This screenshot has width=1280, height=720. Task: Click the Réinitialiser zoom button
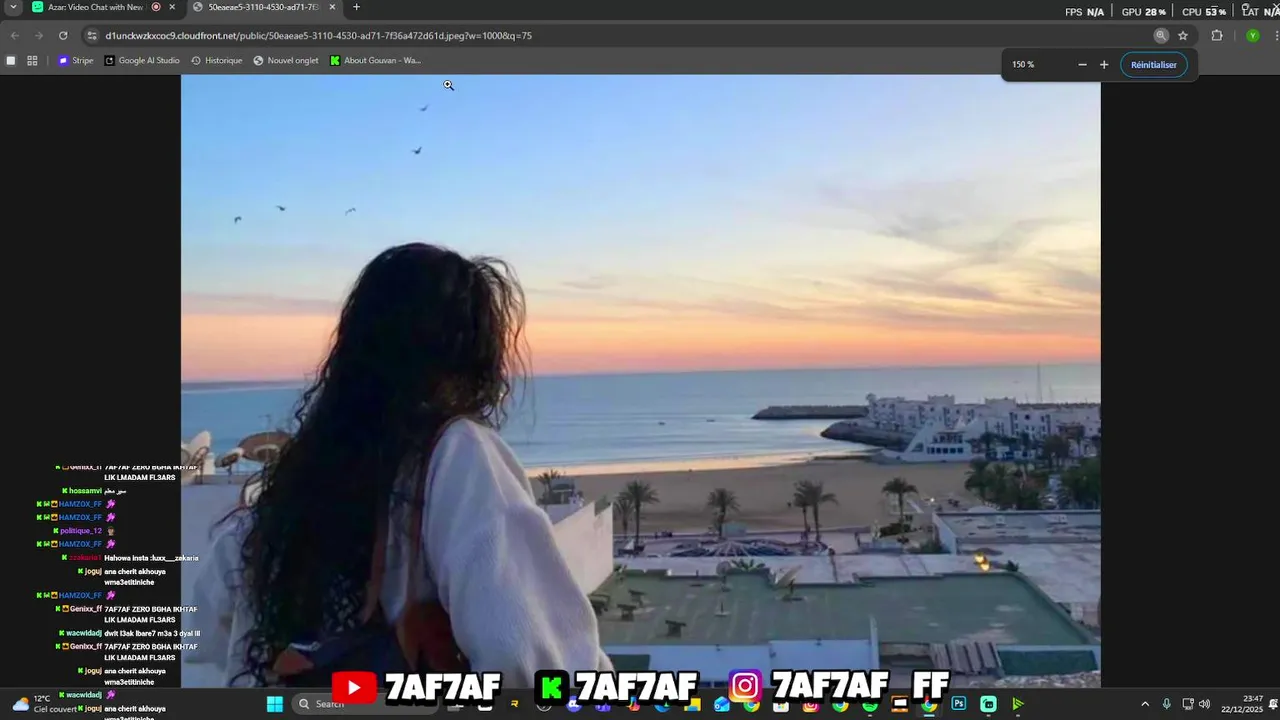(1153, 65)
